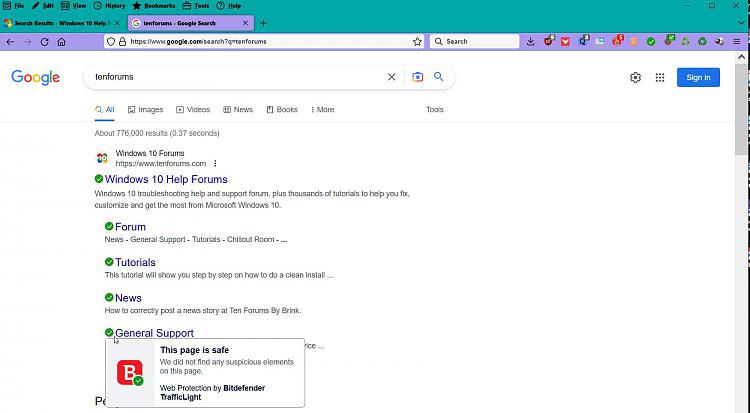Expand the More search filters dropdown
750x413 pixels.
pyautogui.click(x=322, y=110)
